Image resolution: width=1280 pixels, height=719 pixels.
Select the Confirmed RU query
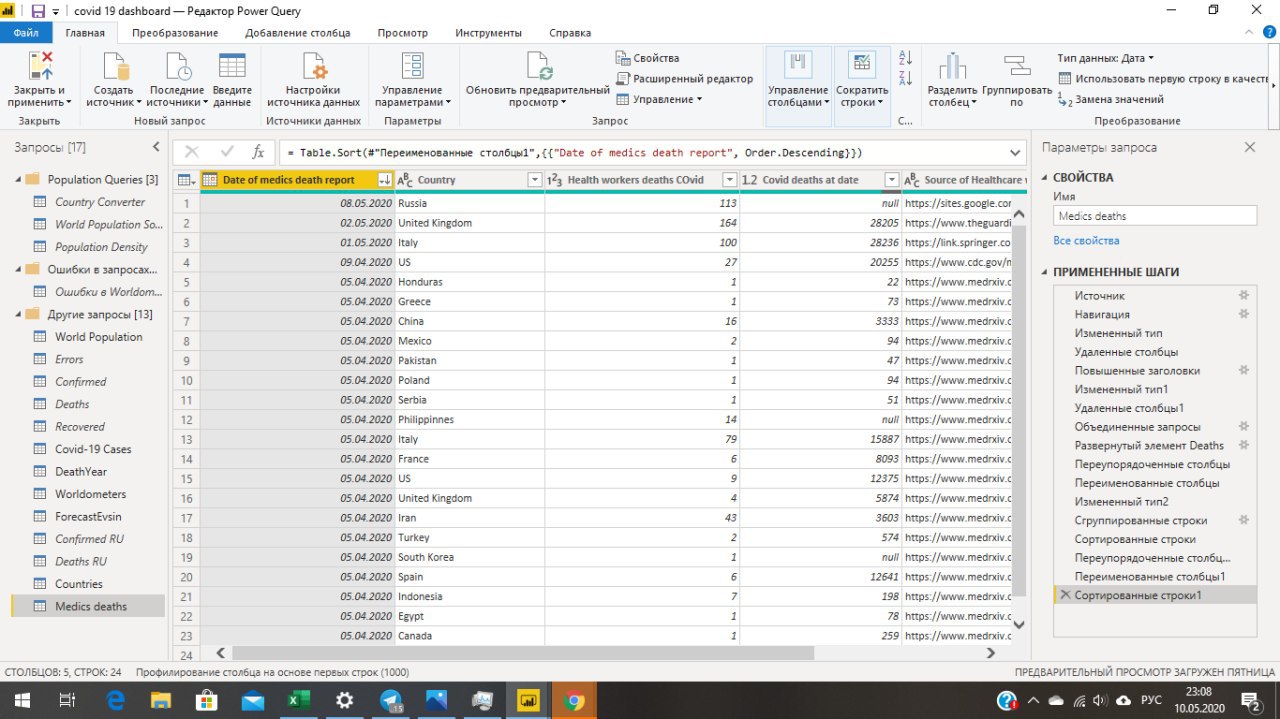point(88,539)
